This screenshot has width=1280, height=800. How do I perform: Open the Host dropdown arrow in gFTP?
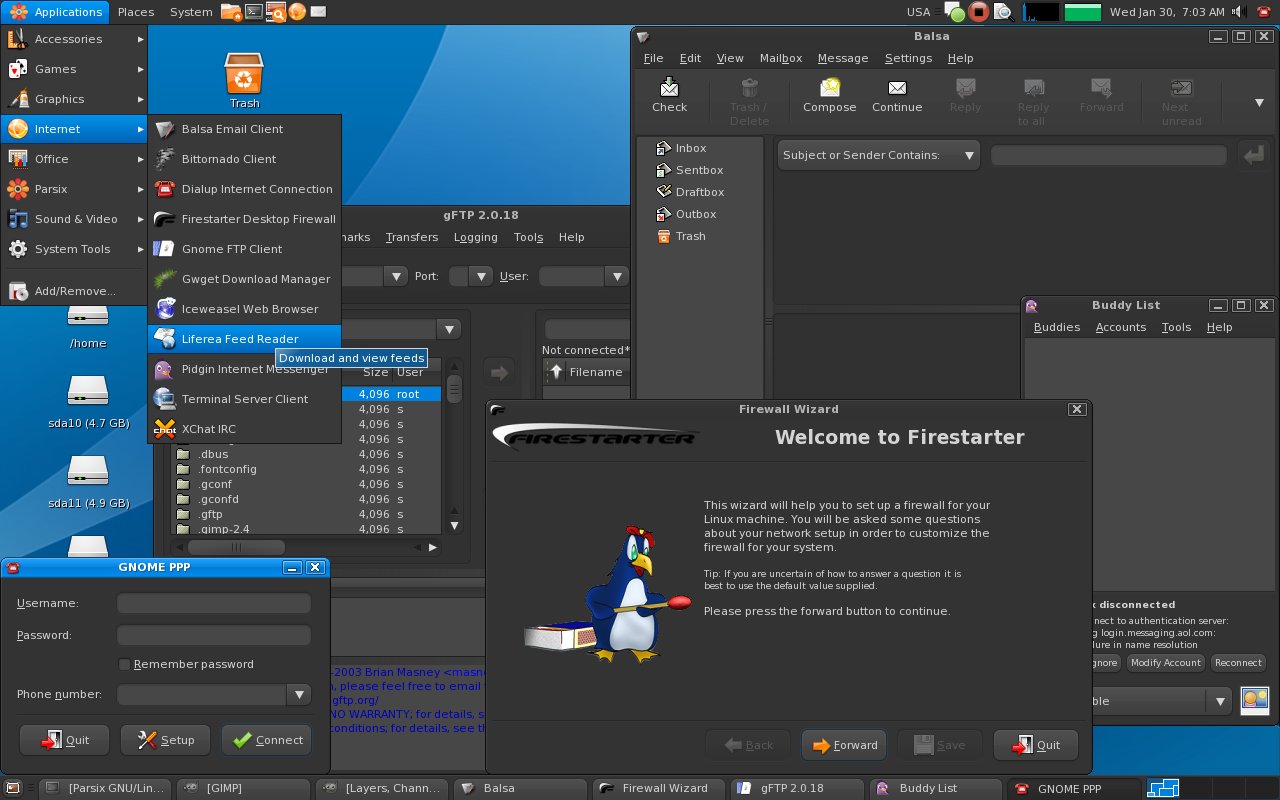[x=396, y=276]
